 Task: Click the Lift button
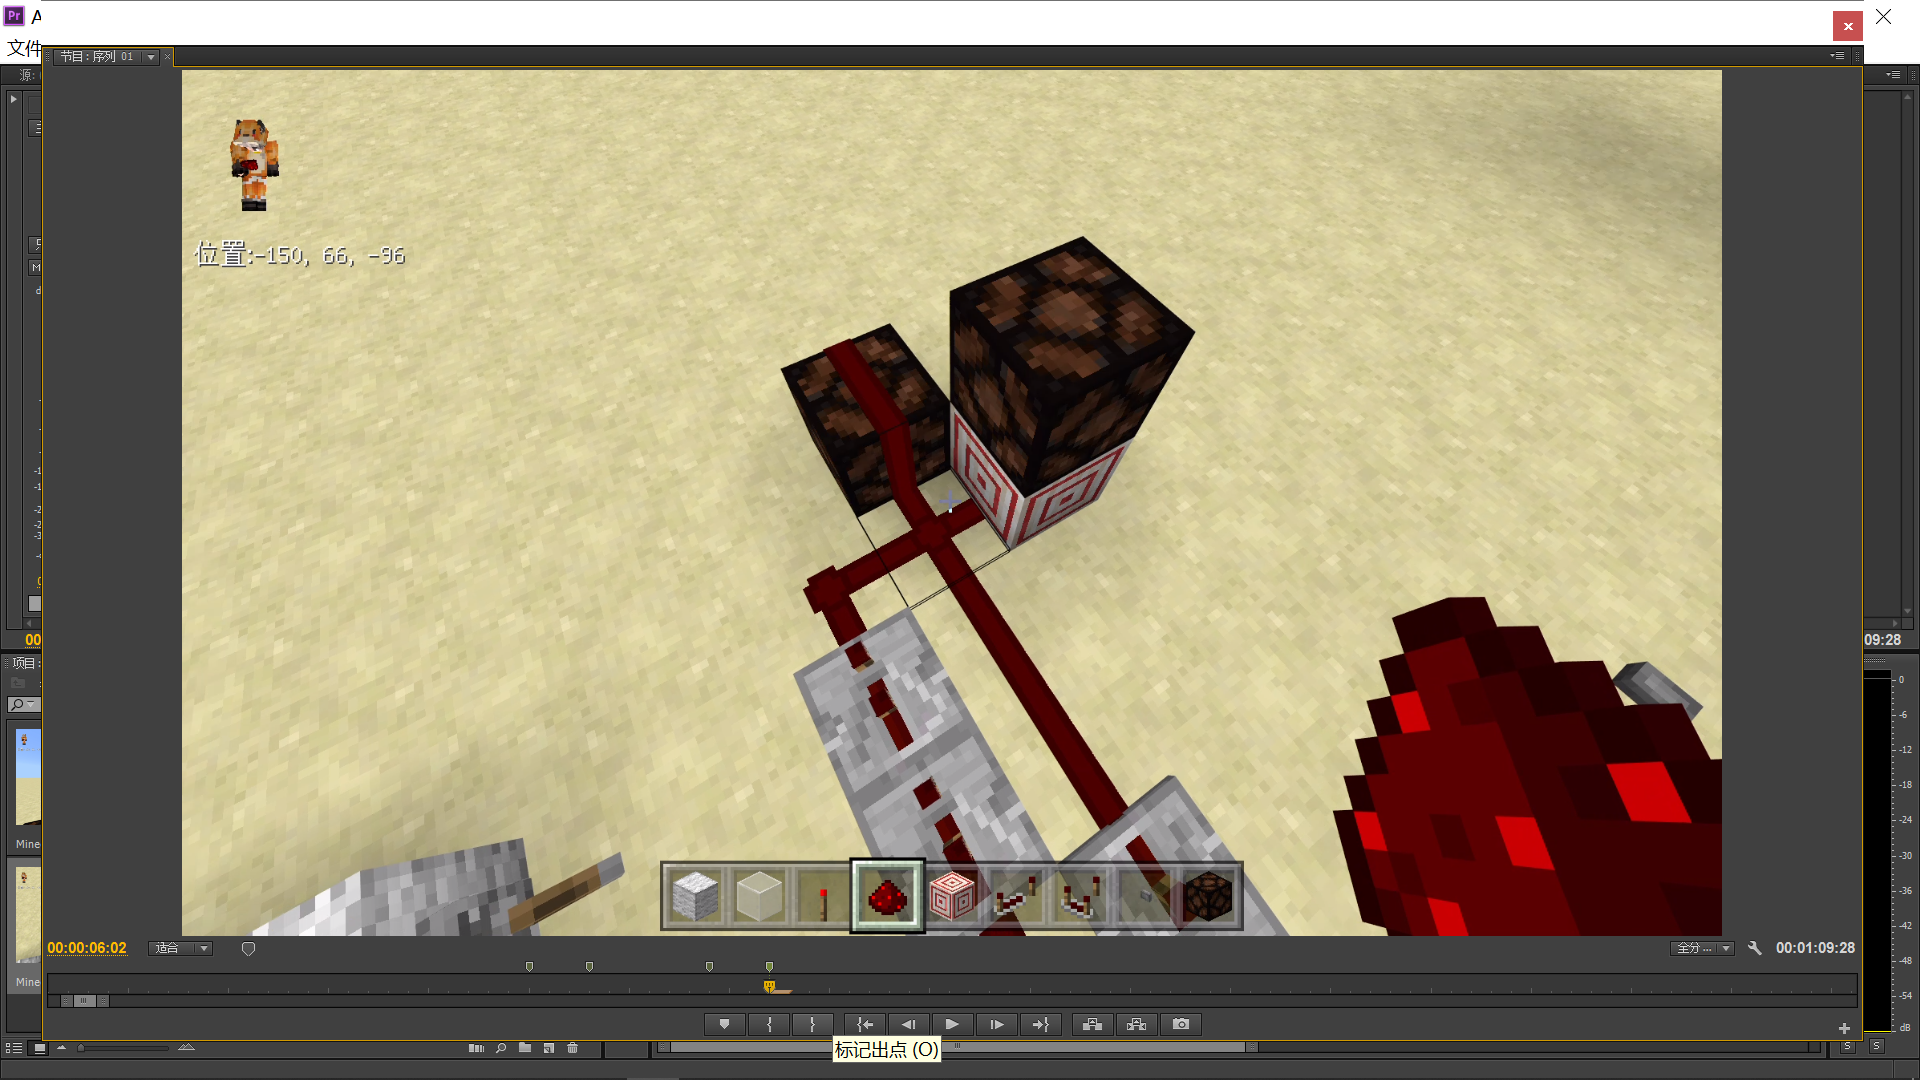point(1092,1024)
